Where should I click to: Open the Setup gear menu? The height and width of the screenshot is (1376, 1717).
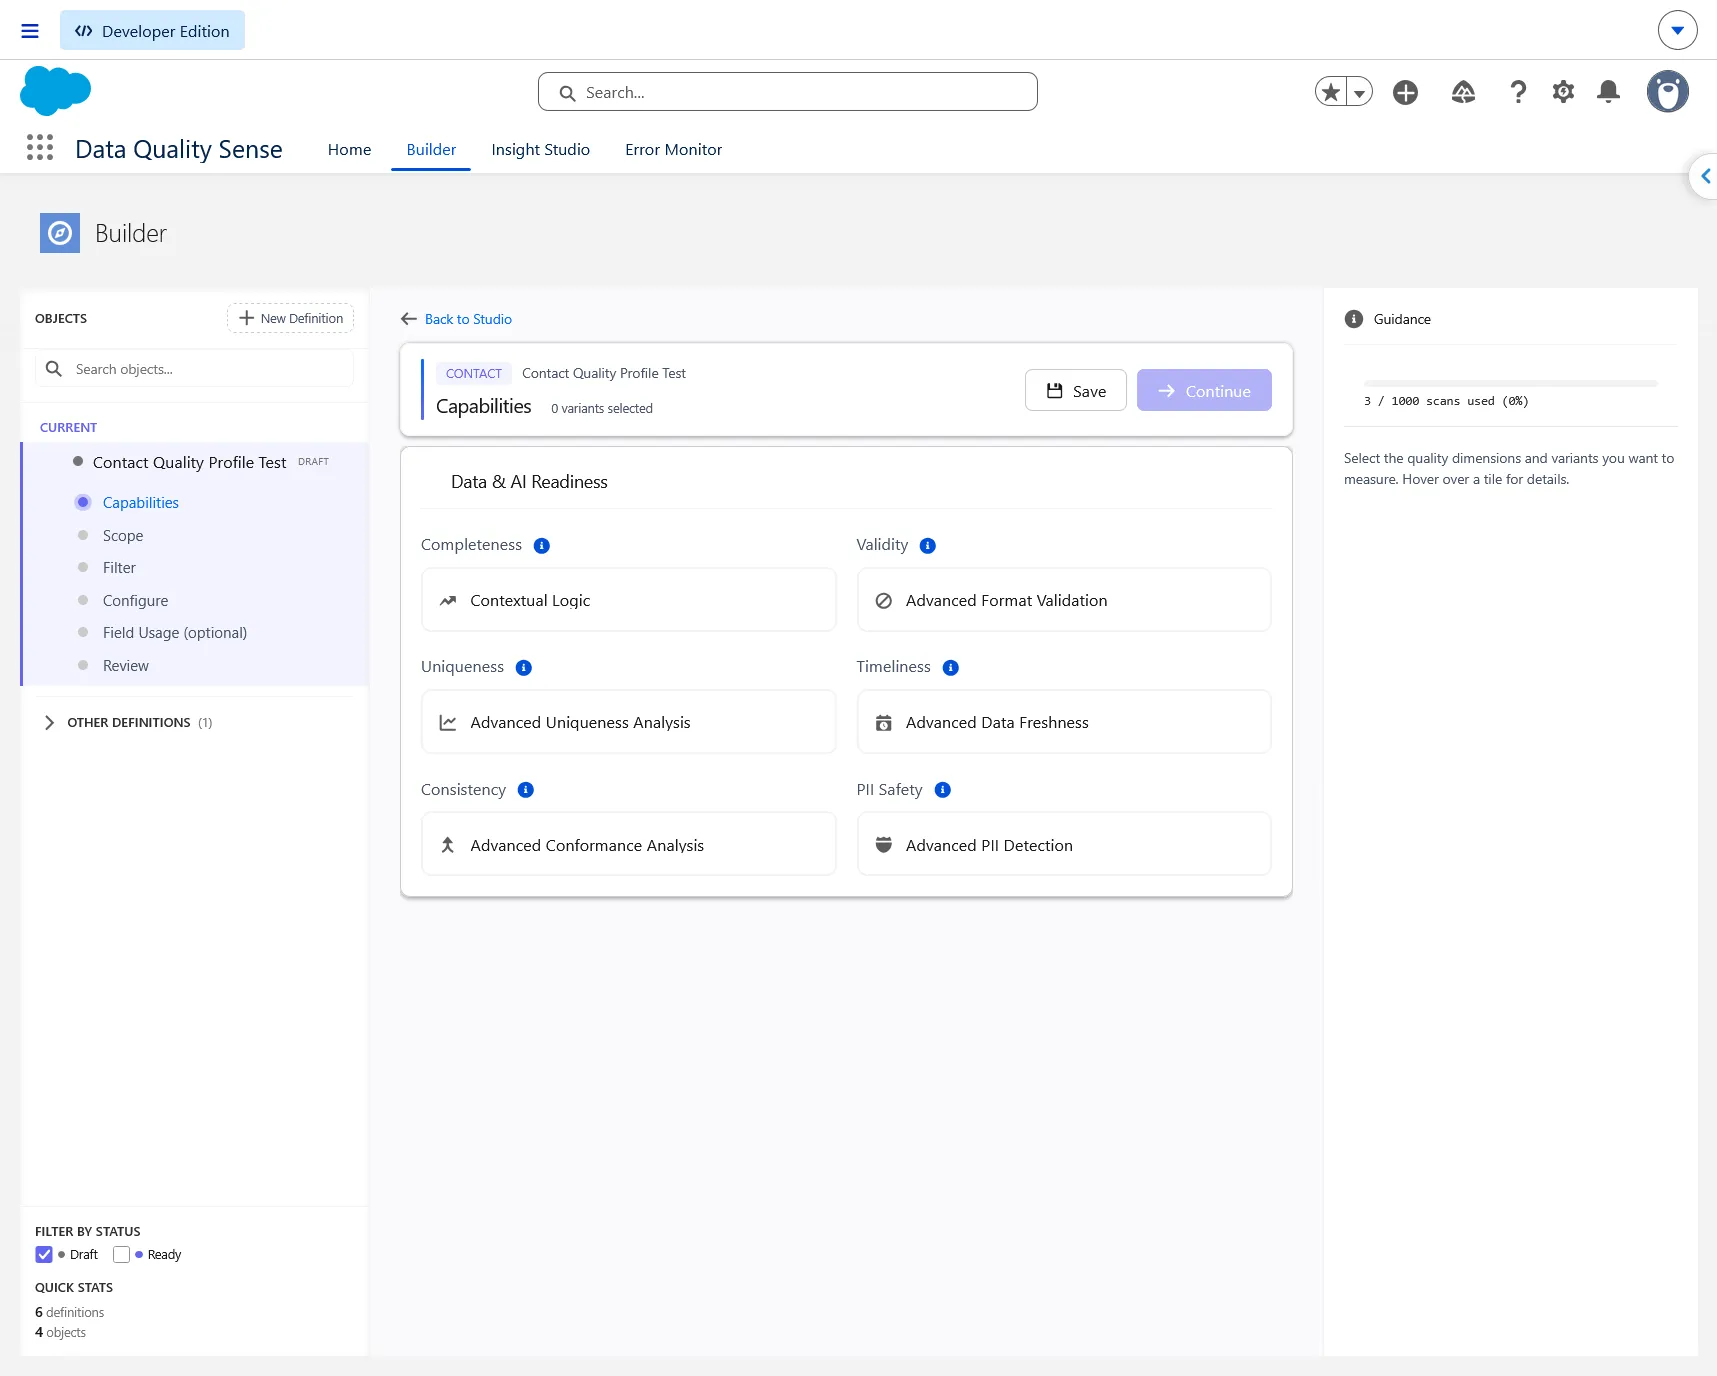(1563, 92)
